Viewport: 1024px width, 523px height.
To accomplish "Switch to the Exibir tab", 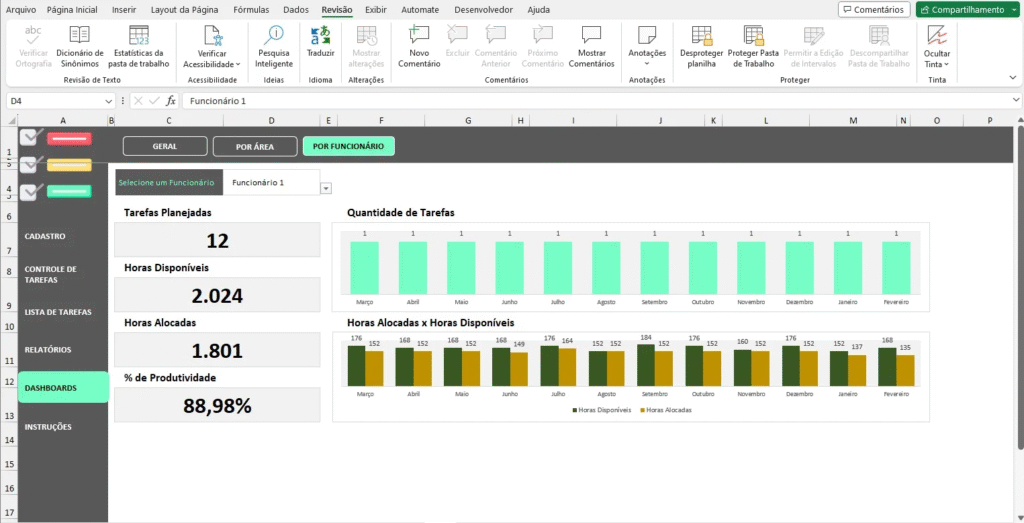I will point(376,9).
